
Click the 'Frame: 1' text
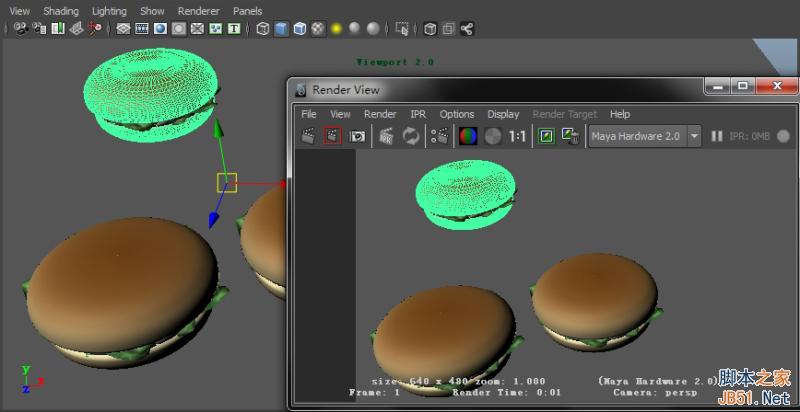click(374, 393)
